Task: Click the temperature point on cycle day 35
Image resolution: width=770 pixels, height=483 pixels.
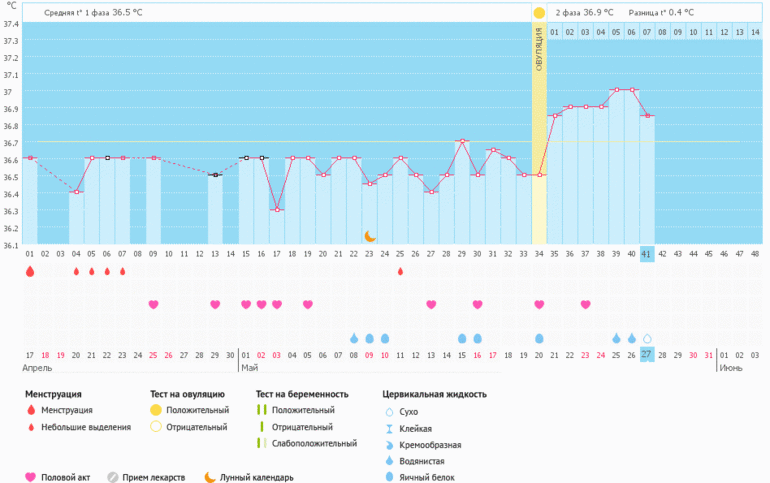Action: tap(554, 116)
